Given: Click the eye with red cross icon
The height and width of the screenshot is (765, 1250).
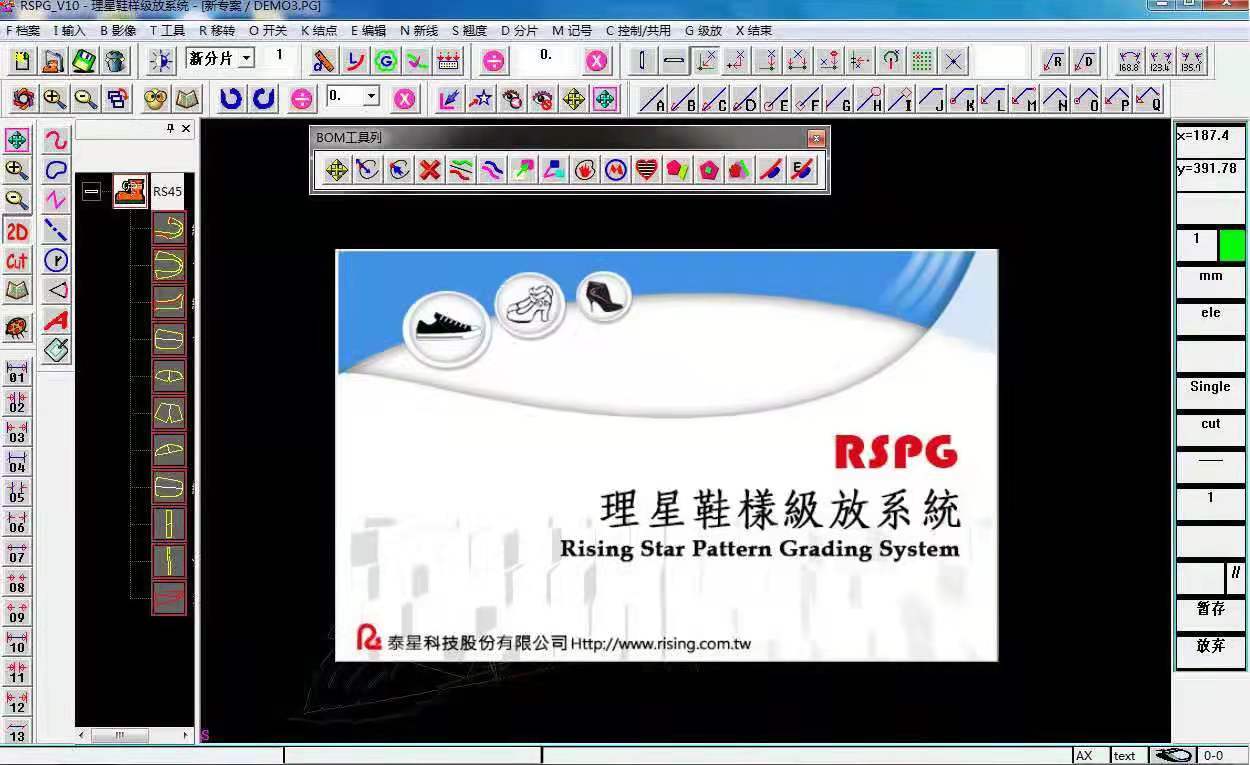Looking at the screenshot, I should click(x=542, y=99).
